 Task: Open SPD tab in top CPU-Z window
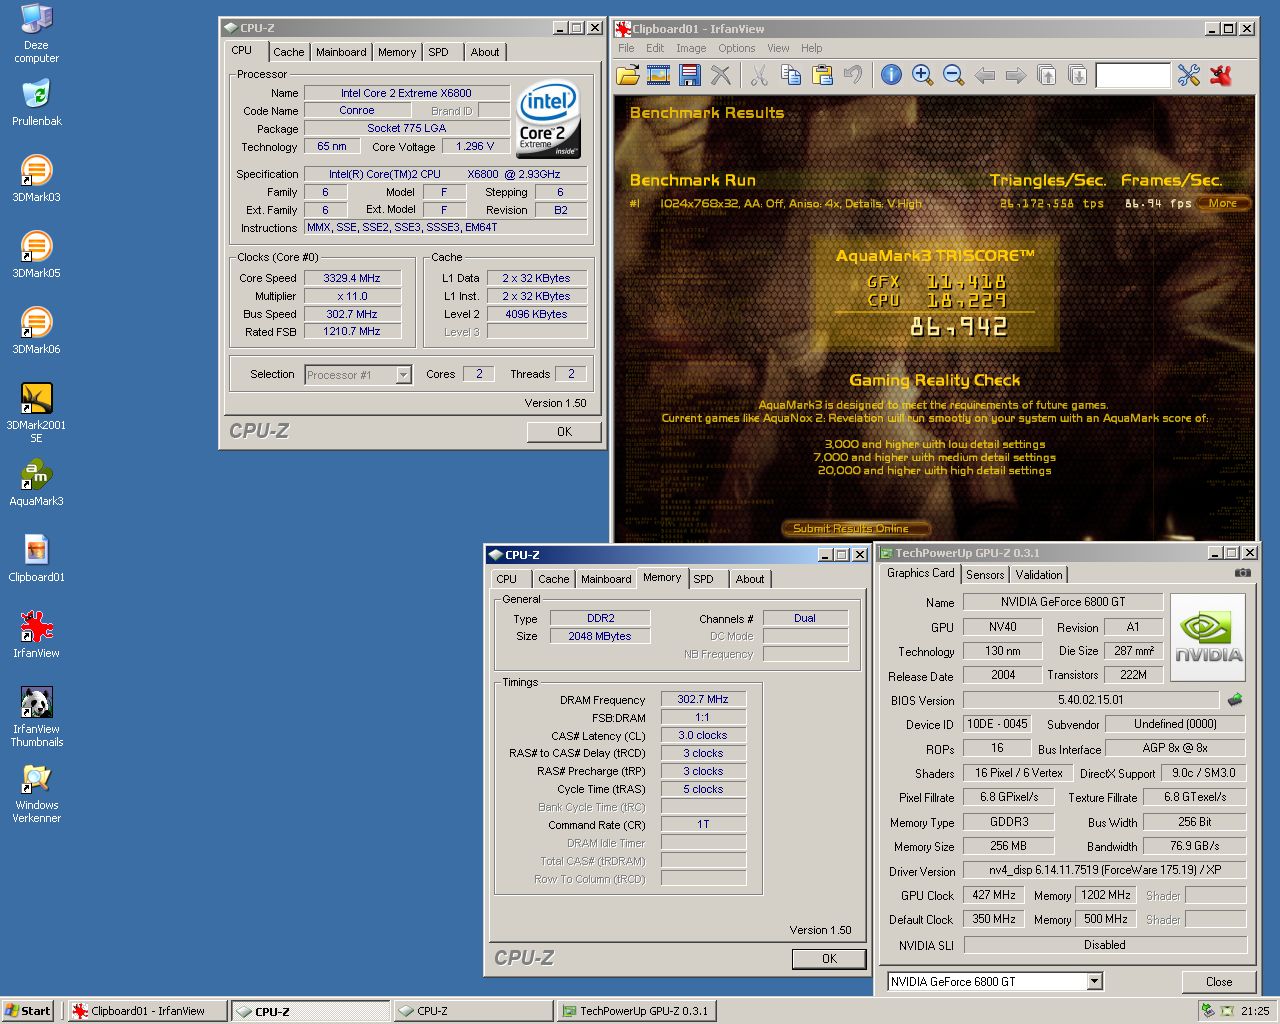coord(438,52)
